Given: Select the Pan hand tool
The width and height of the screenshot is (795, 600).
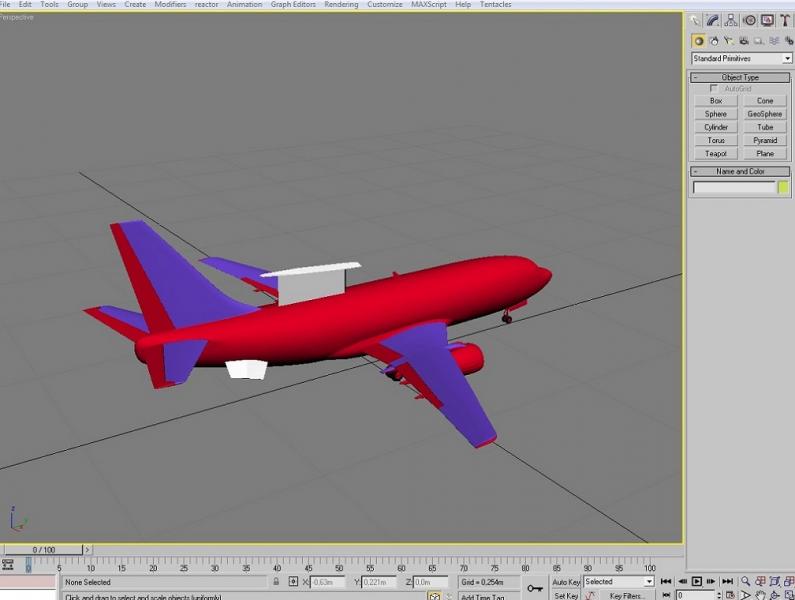Looking at the screenshot, I should click(760, 595).
